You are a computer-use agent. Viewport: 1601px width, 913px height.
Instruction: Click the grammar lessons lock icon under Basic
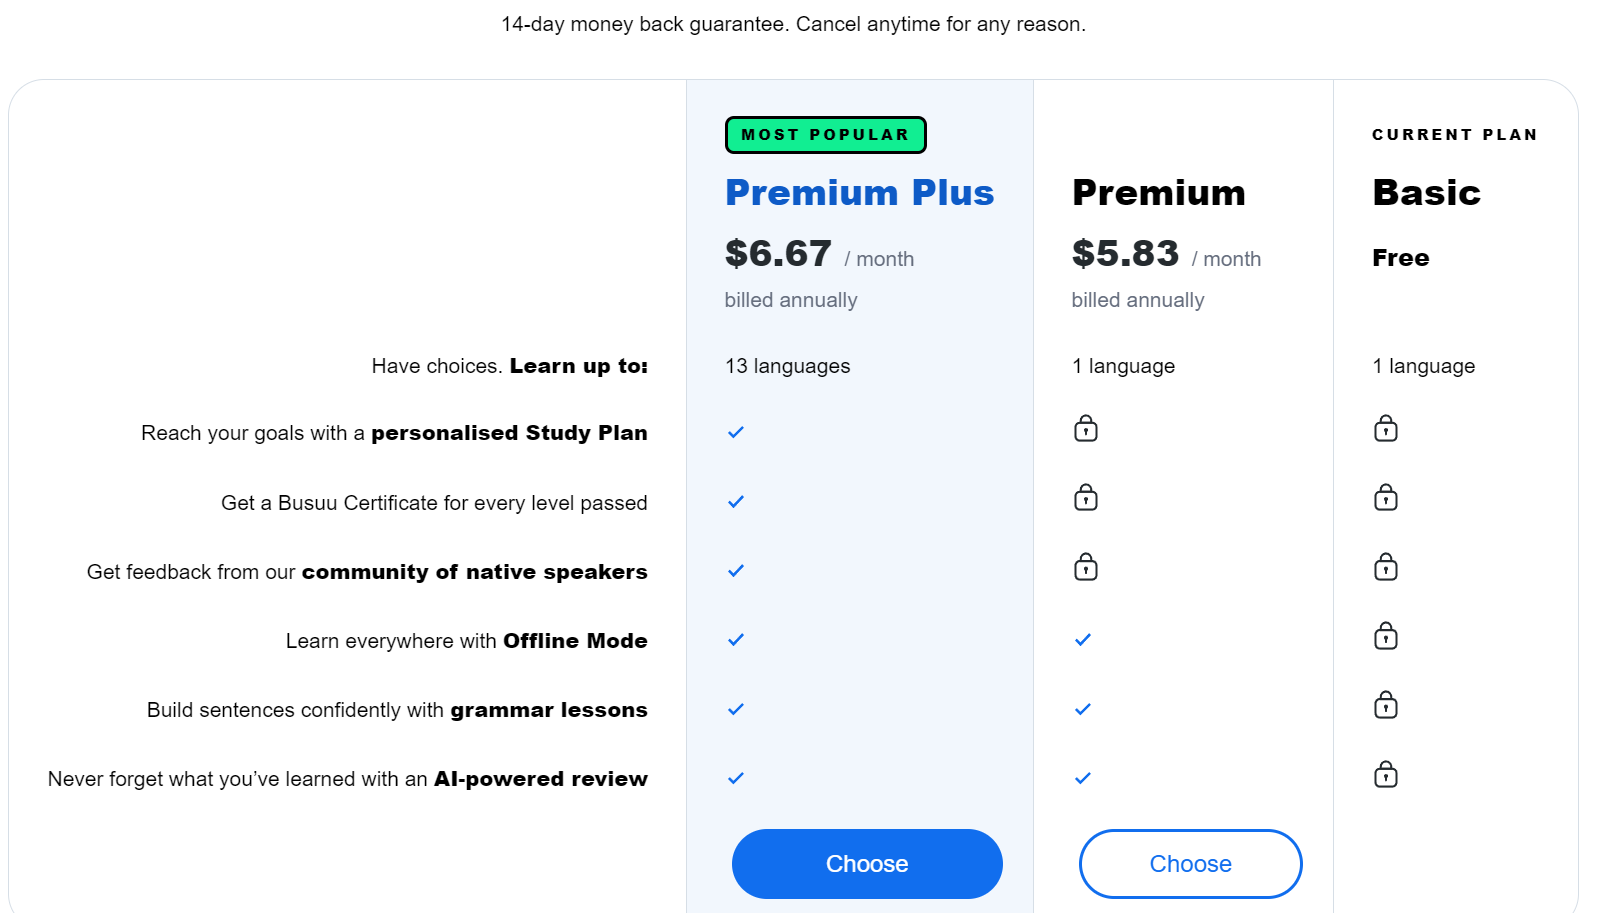point(1385,705)
